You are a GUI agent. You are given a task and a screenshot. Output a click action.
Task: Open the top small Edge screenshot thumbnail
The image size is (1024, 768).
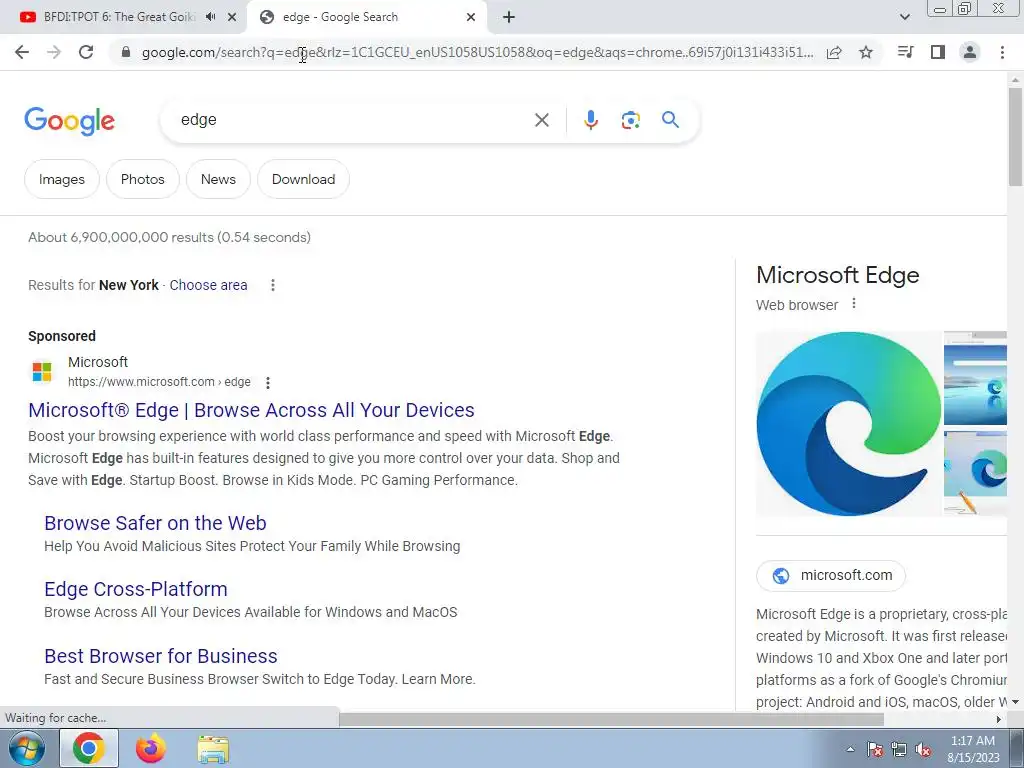(x=975, y=378)
